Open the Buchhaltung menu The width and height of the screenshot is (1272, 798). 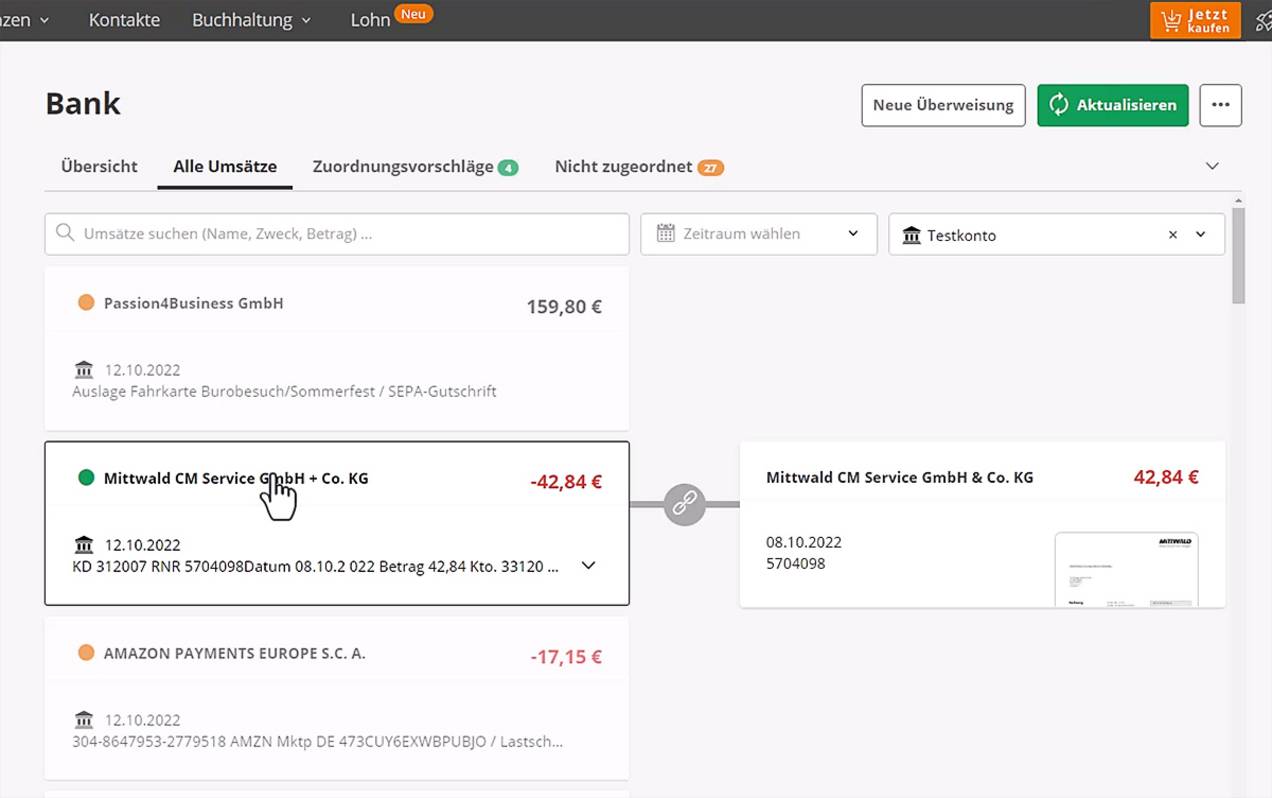pyautogui.click(x=252, y=19)
